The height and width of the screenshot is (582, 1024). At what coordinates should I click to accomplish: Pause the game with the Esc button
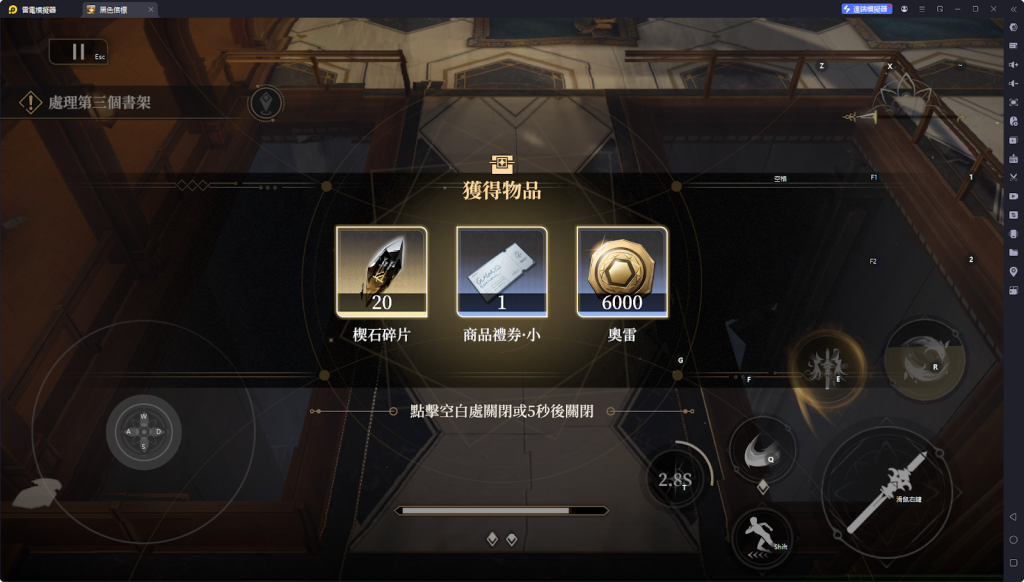(78, 52)
